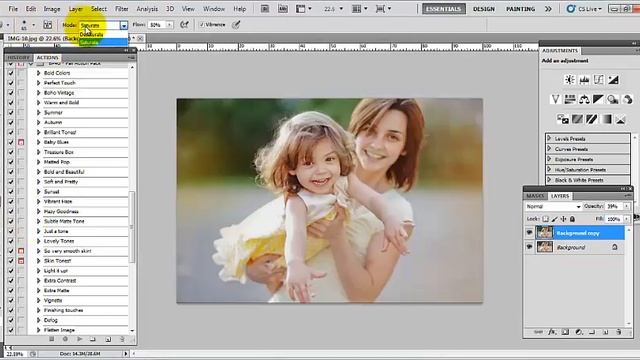The height and width of the screenshot is (360, 640).
Task: Add a Hue/Saturation adjustment
Action: (x=569, y=99)
